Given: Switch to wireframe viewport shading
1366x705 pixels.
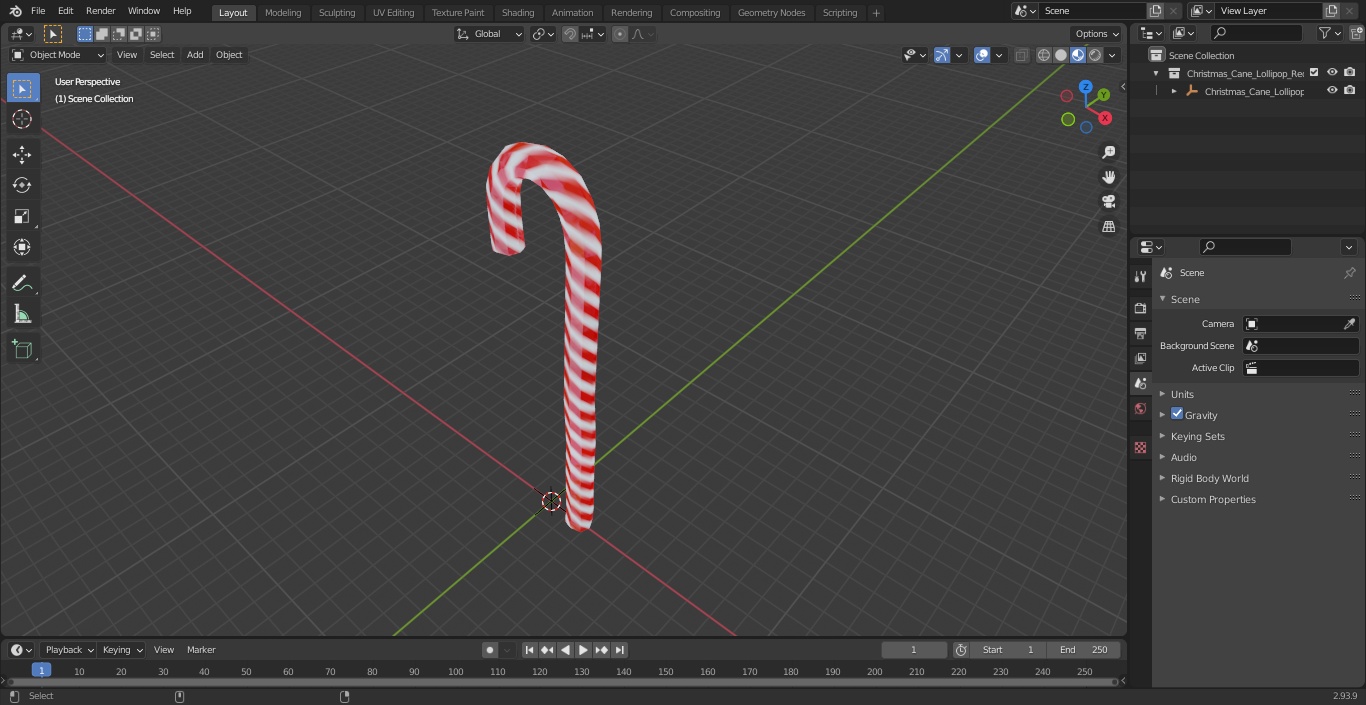Looking at the screenshot, I should pos(1044,55).
